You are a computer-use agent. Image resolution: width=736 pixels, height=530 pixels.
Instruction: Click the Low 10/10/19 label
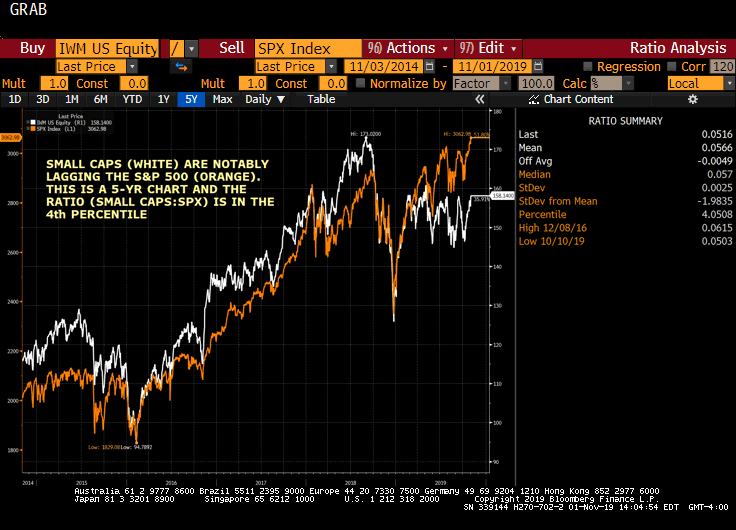point(551,241)
